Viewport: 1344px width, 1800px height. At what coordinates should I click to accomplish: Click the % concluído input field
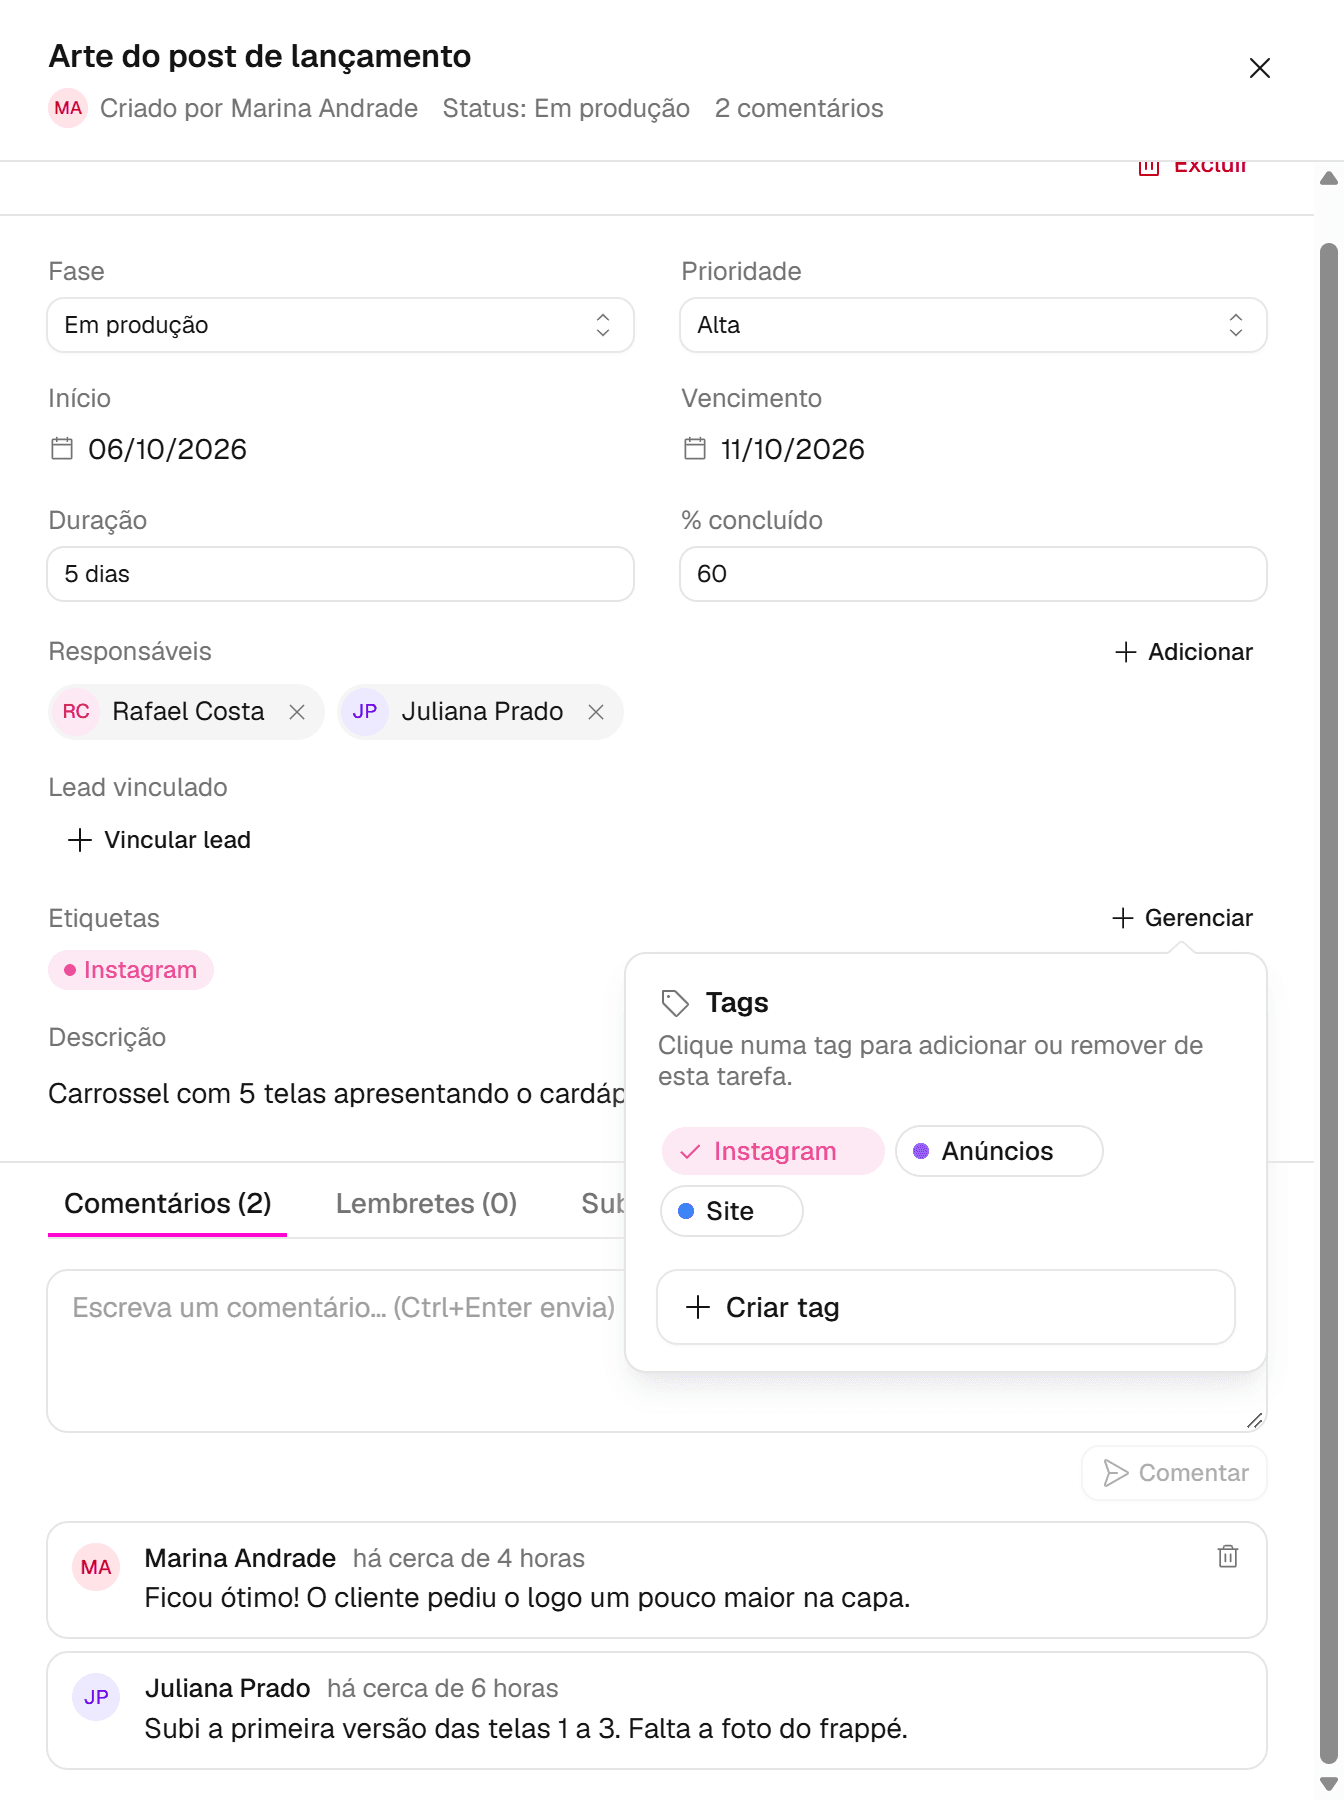point(973,574)
